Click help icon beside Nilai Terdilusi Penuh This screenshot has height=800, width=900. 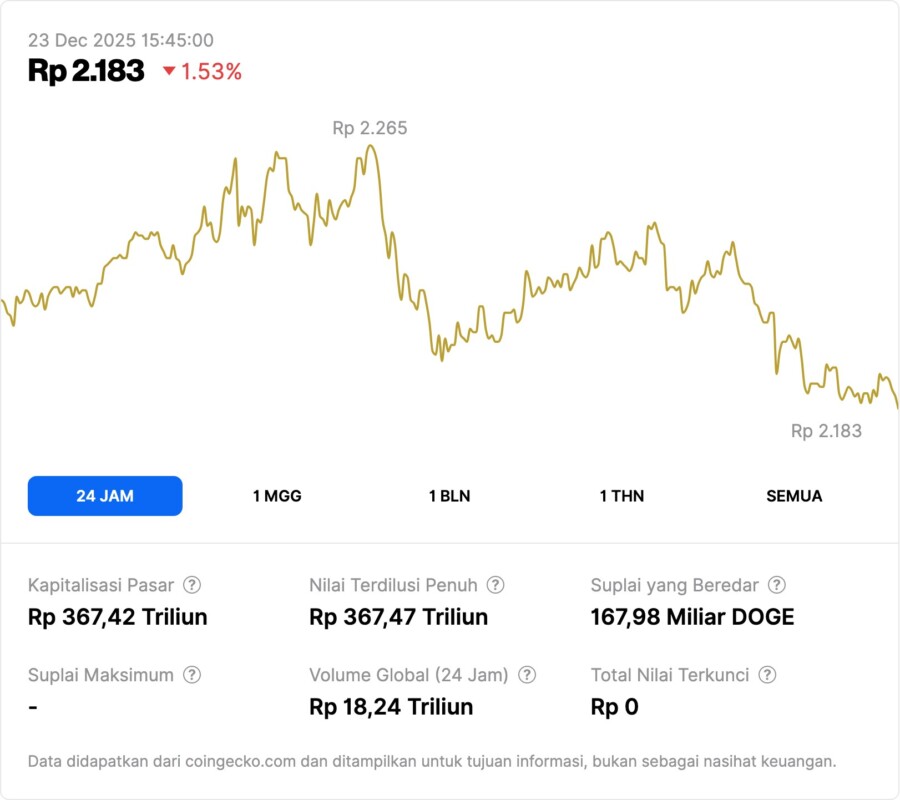(x=495, y=585)
